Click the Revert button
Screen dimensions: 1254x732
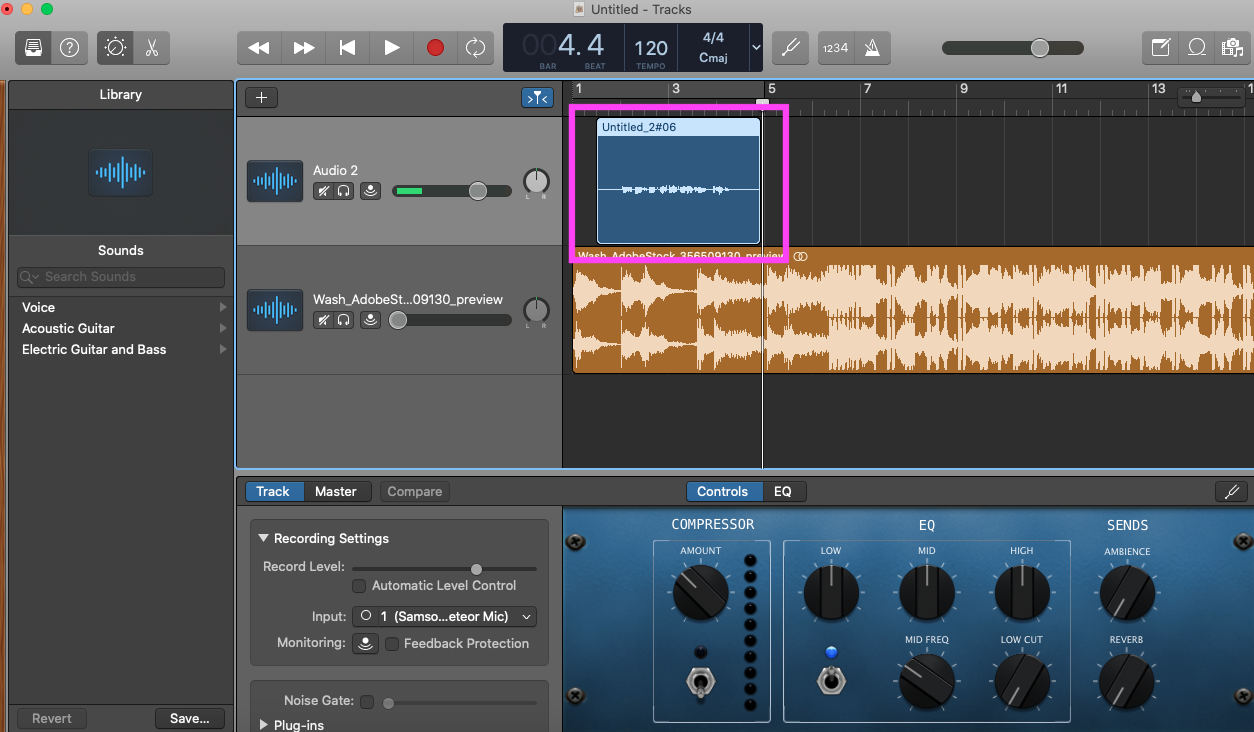tap(52, 718)
